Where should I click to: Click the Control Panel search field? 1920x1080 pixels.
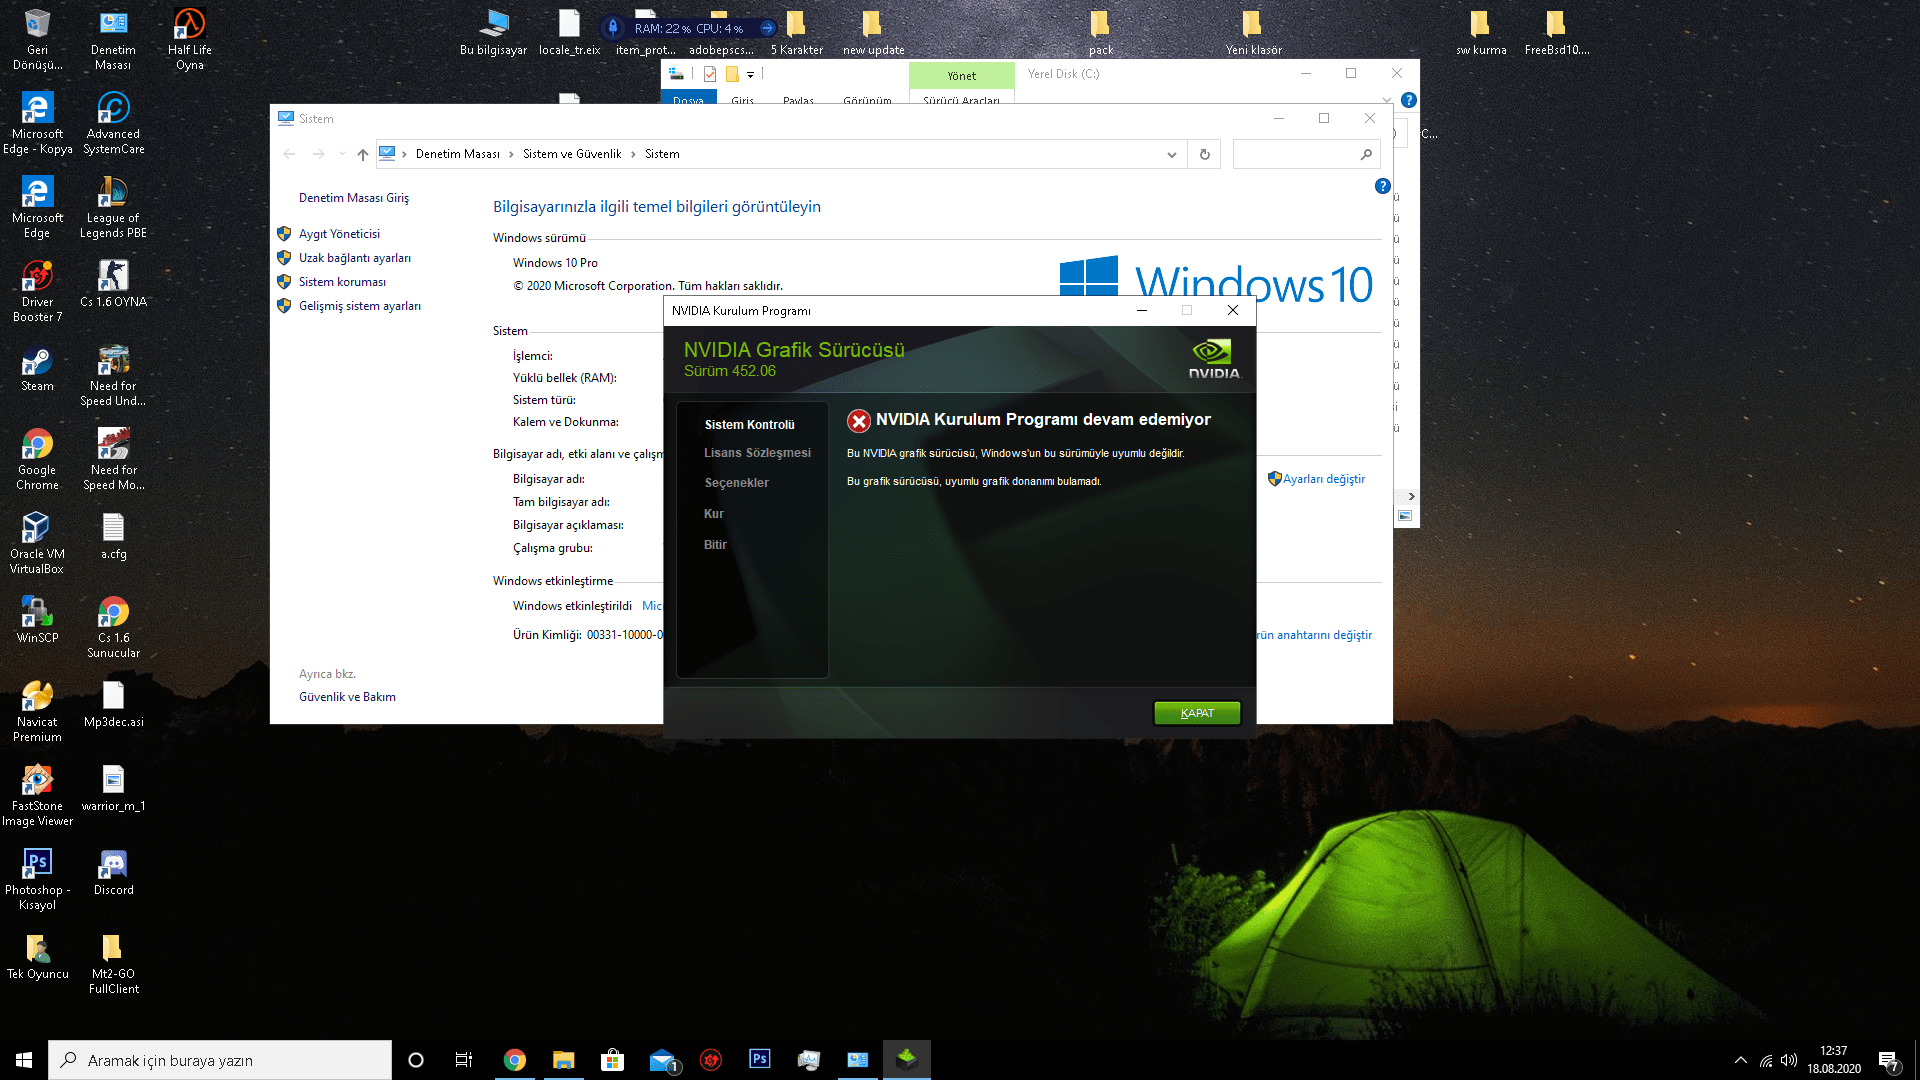pyautogui.click(x=1306, y=154)
